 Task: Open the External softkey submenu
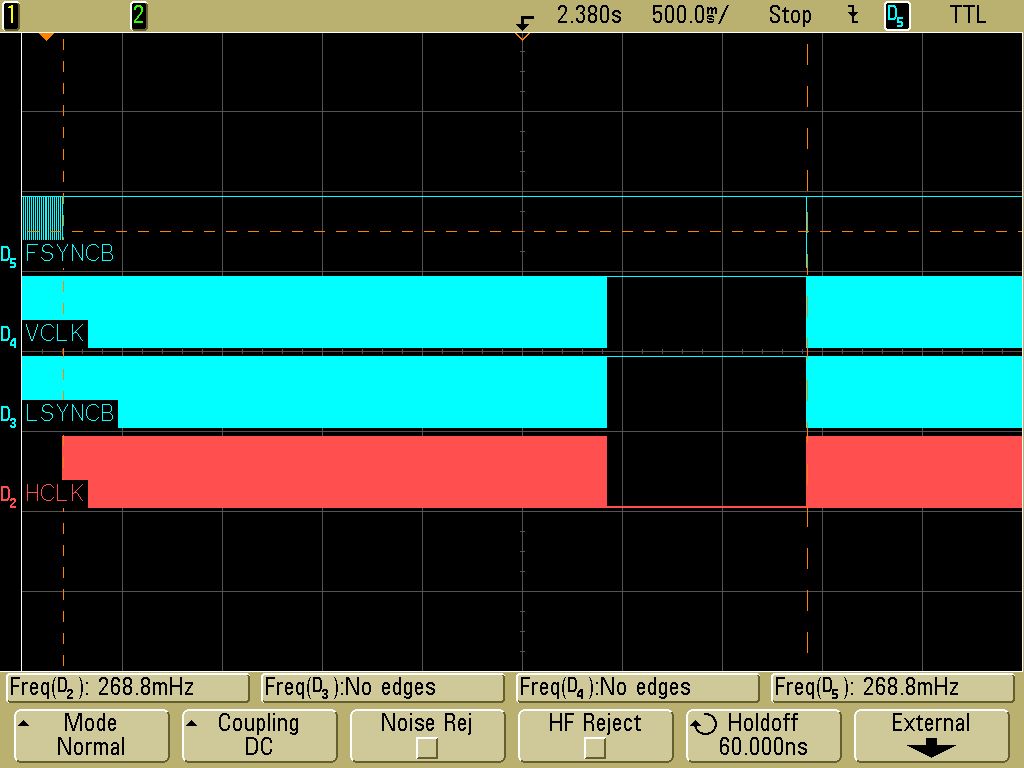[x=931, y=735]
